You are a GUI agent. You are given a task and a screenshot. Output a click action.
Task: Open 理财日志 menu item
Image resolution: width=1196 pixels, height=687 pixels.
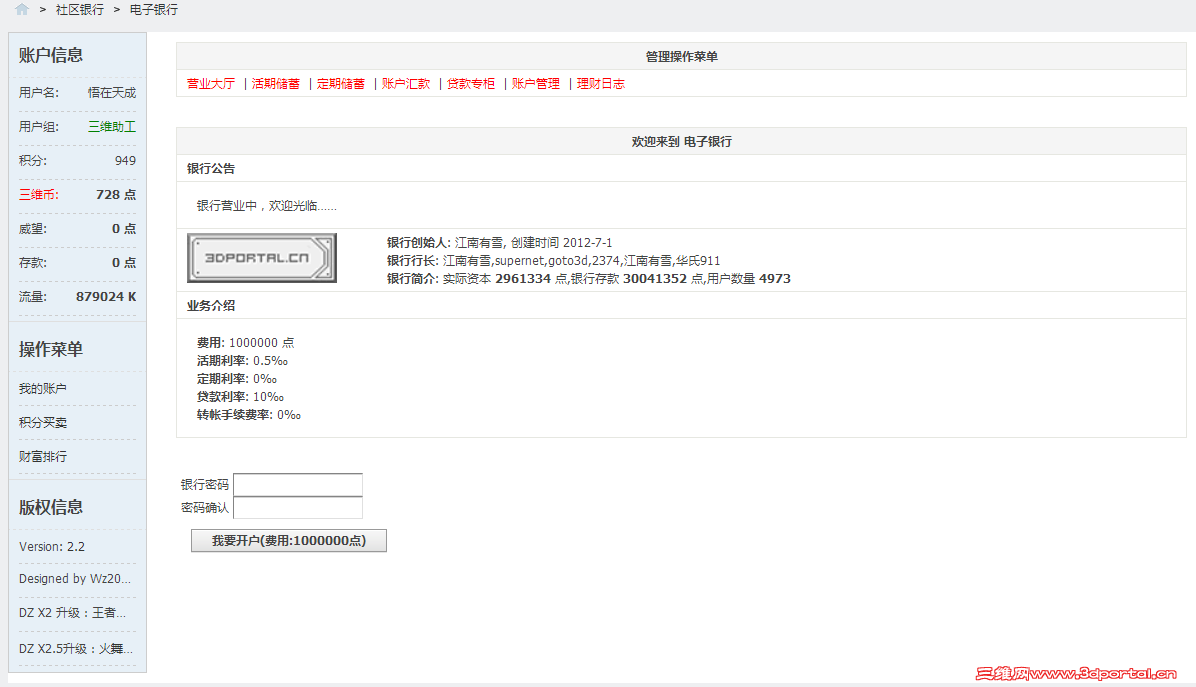click(x=600, y=84)
